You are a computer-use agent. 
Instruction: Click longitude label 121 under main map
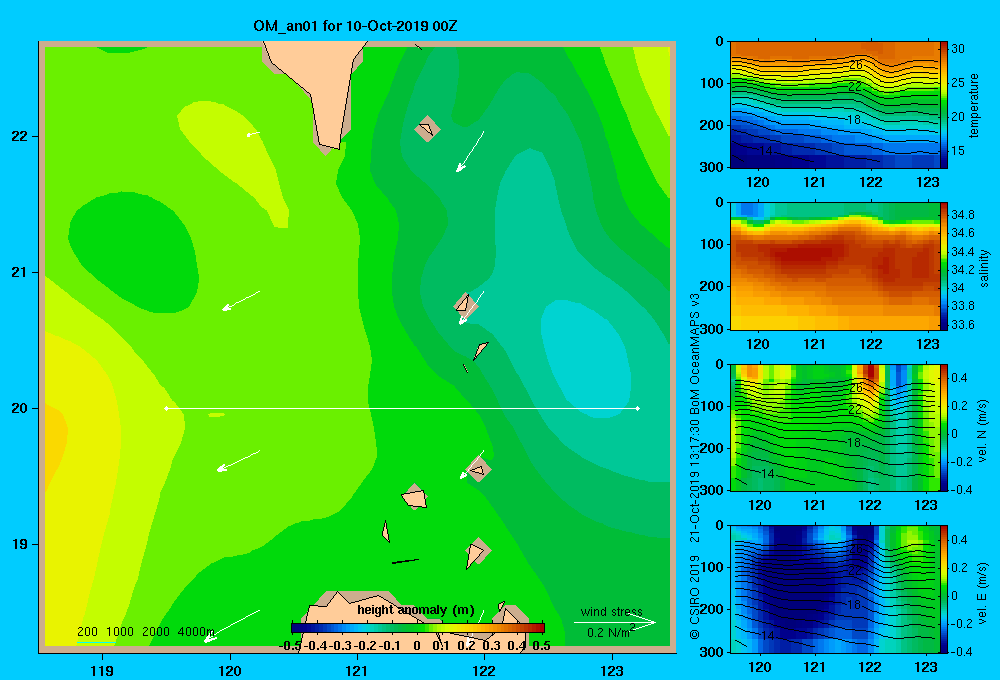(357, 670)
